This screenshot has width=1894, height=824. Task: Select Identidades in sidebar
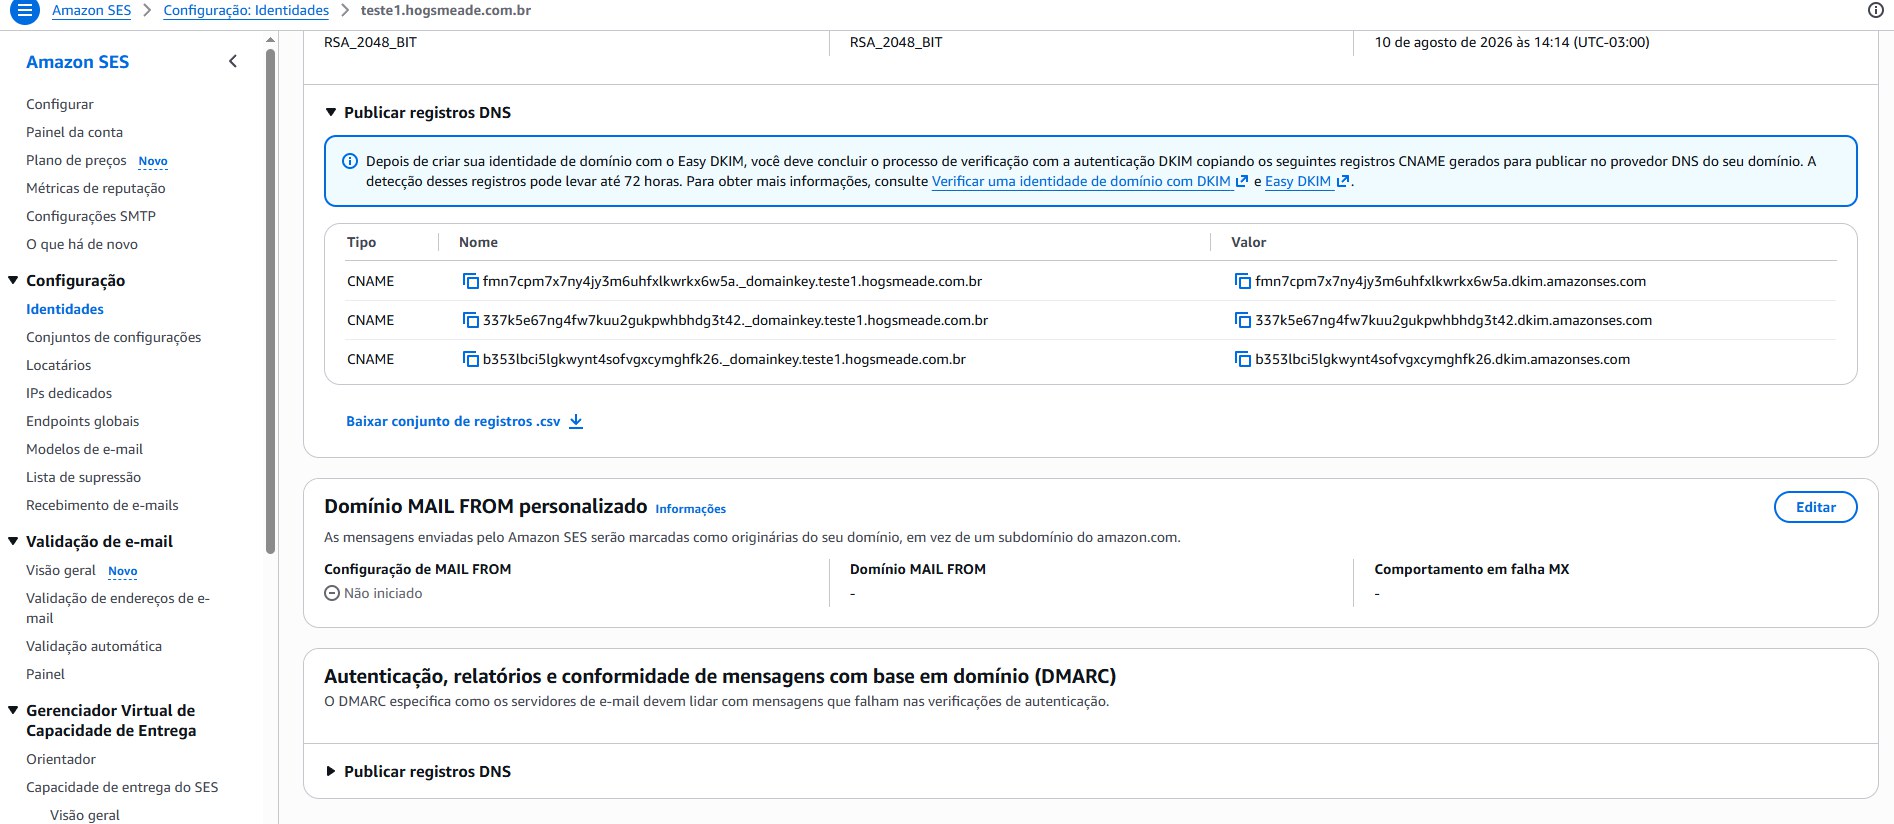pos(65,309)
